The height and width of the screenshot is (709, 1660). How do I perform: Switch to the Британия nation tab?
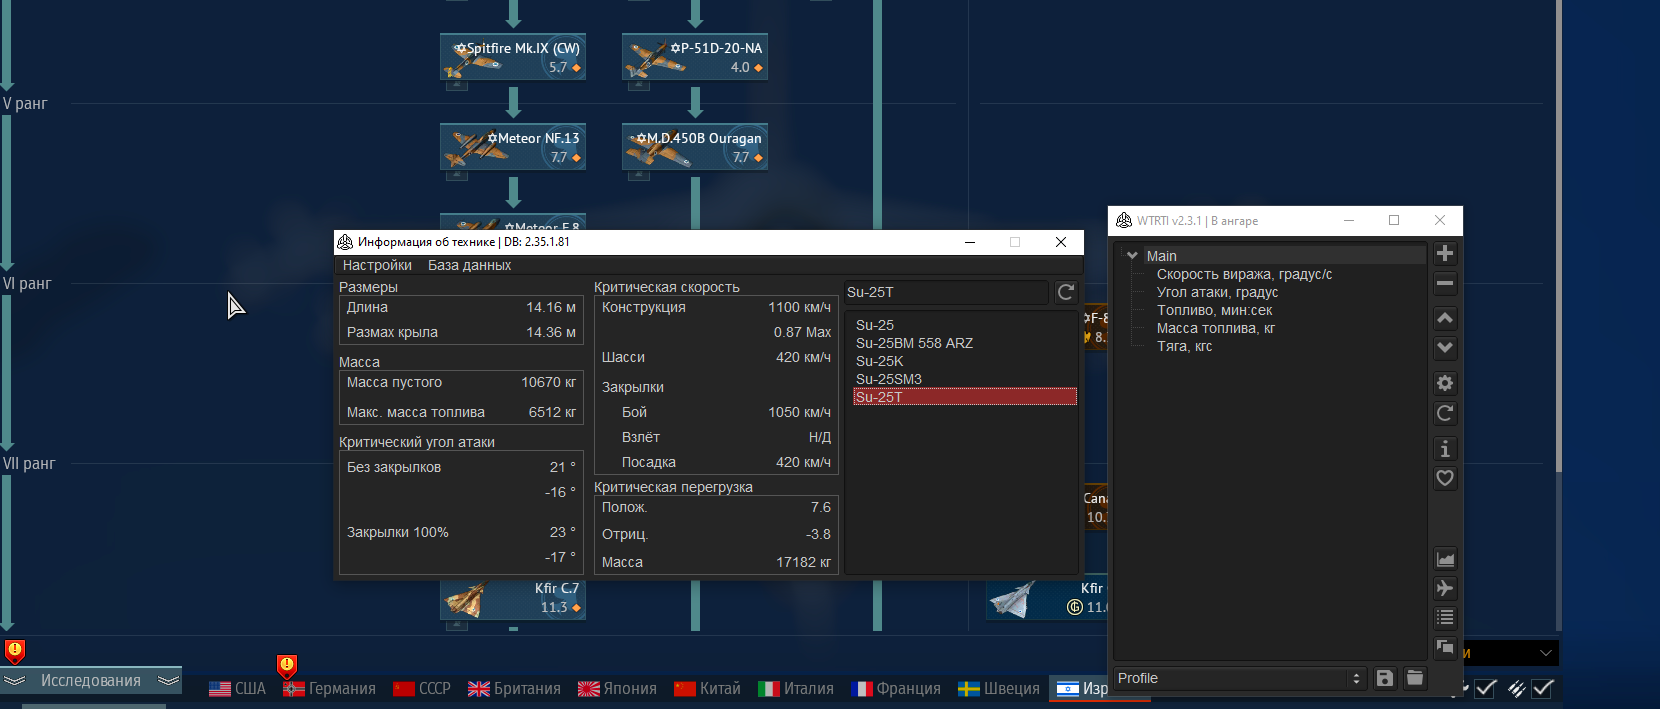(x=514, y=688)
